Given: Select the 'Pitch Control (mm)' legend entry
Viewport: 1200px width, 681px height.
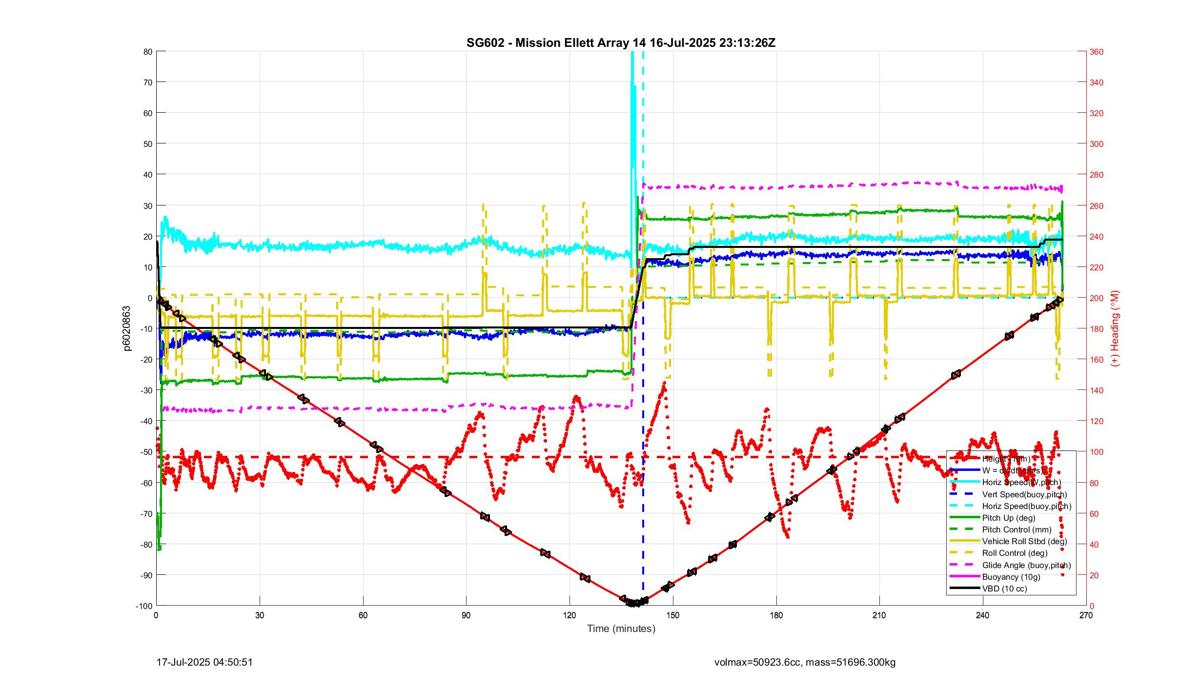Looking at the screenshot, I should tap(1016, 529).
